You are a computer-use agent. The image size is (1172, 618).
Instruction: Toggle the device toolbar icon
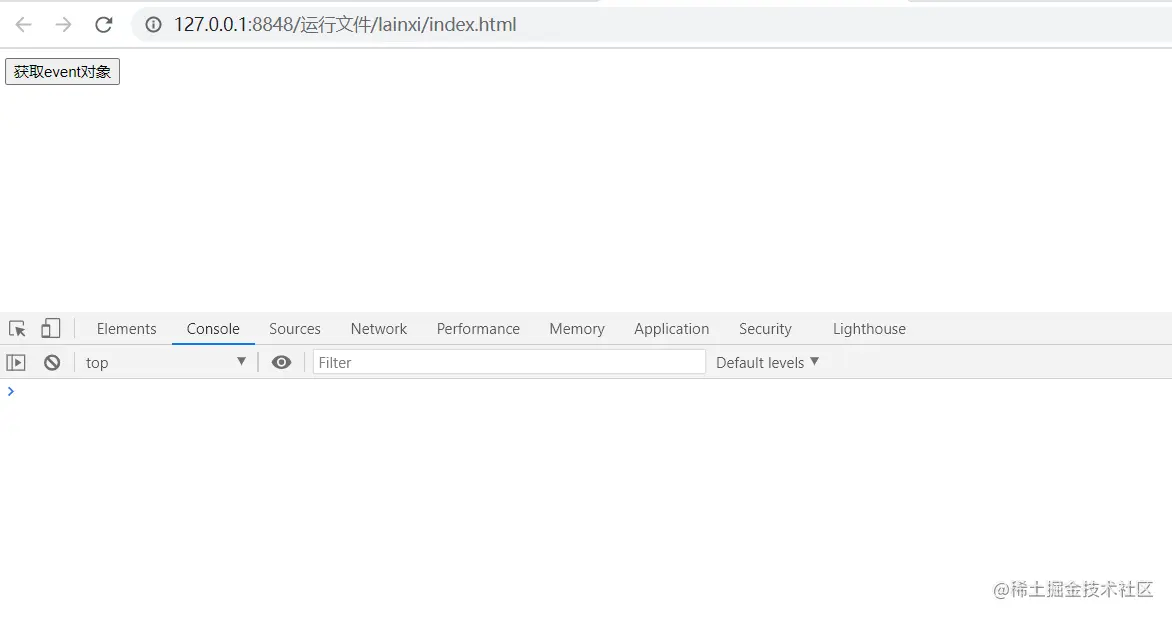click(51, 329)
